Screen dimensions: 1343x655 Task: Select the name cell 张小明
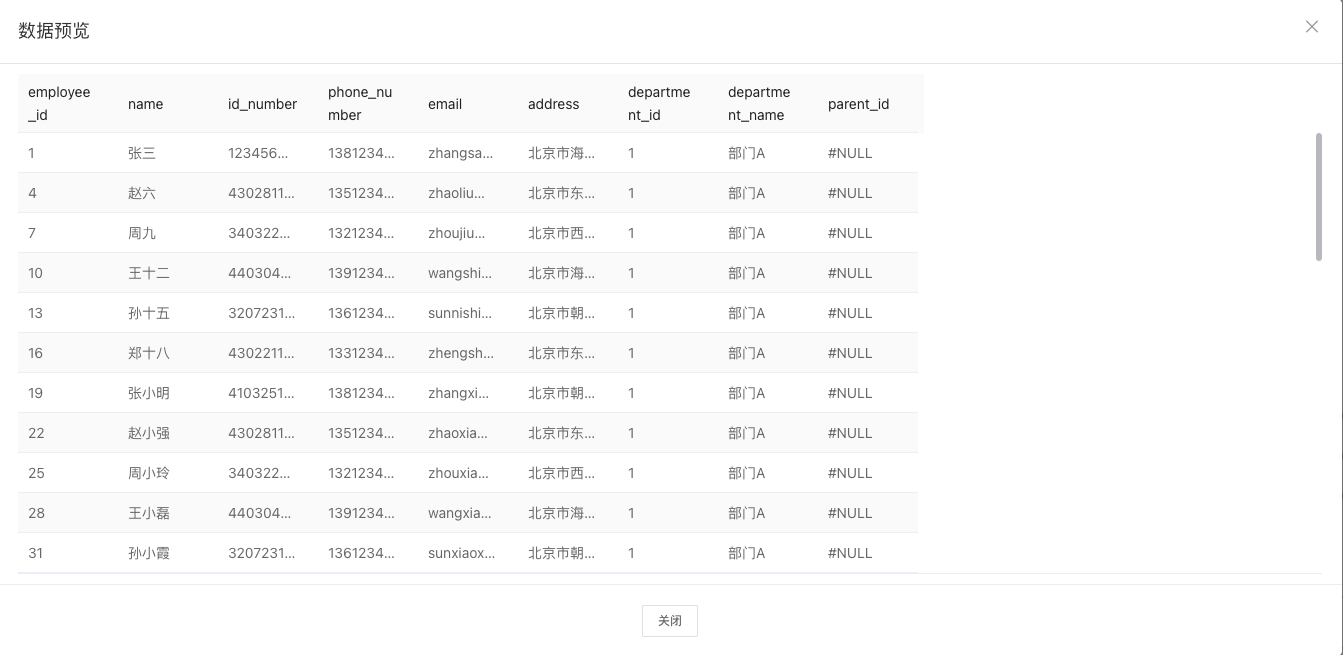click(149, 393)
